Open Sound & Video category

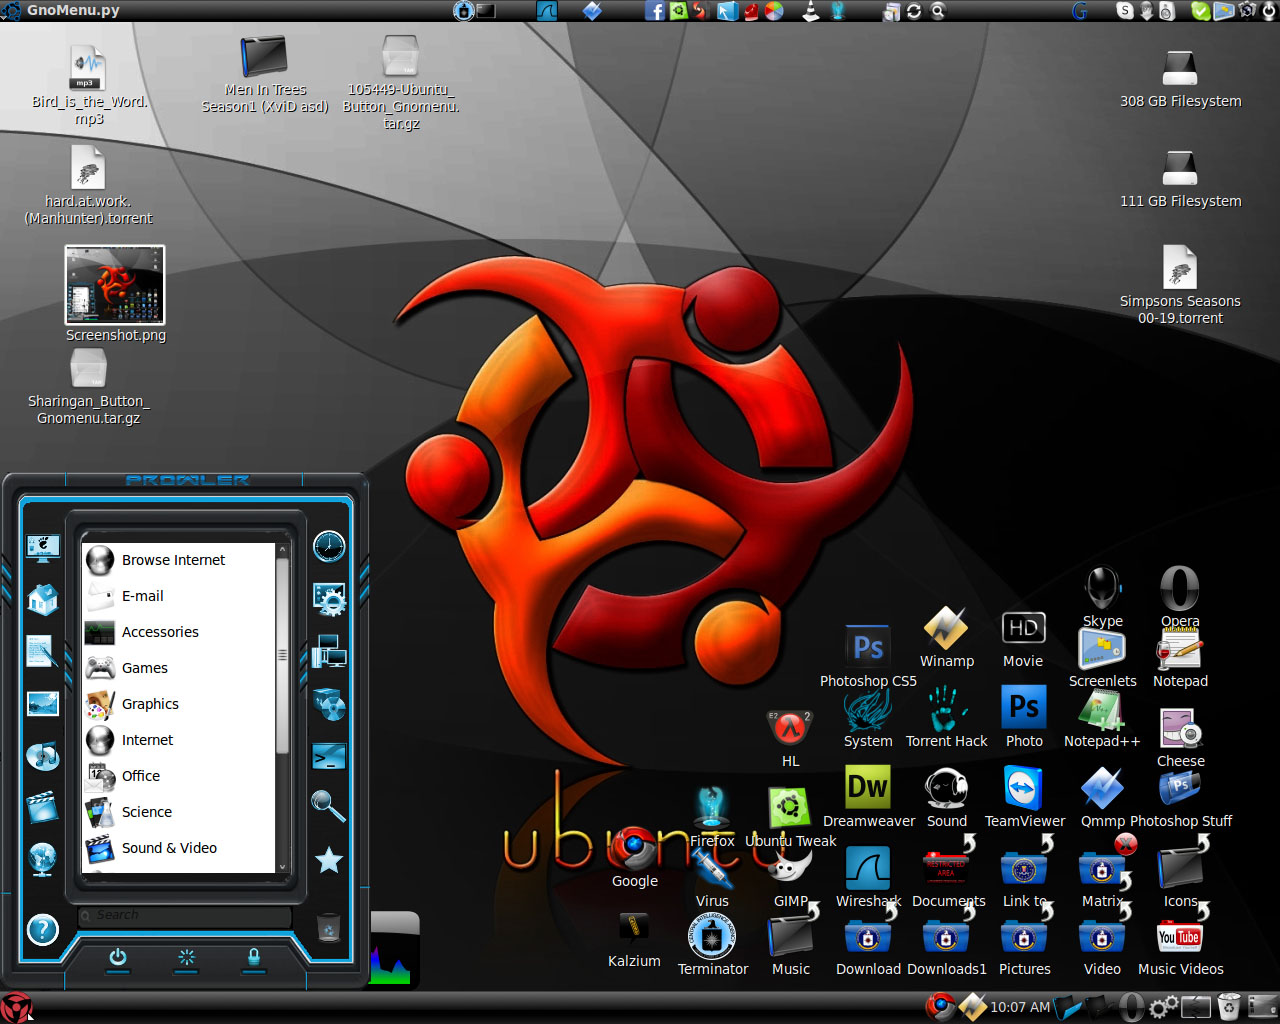tap(178, 848)
